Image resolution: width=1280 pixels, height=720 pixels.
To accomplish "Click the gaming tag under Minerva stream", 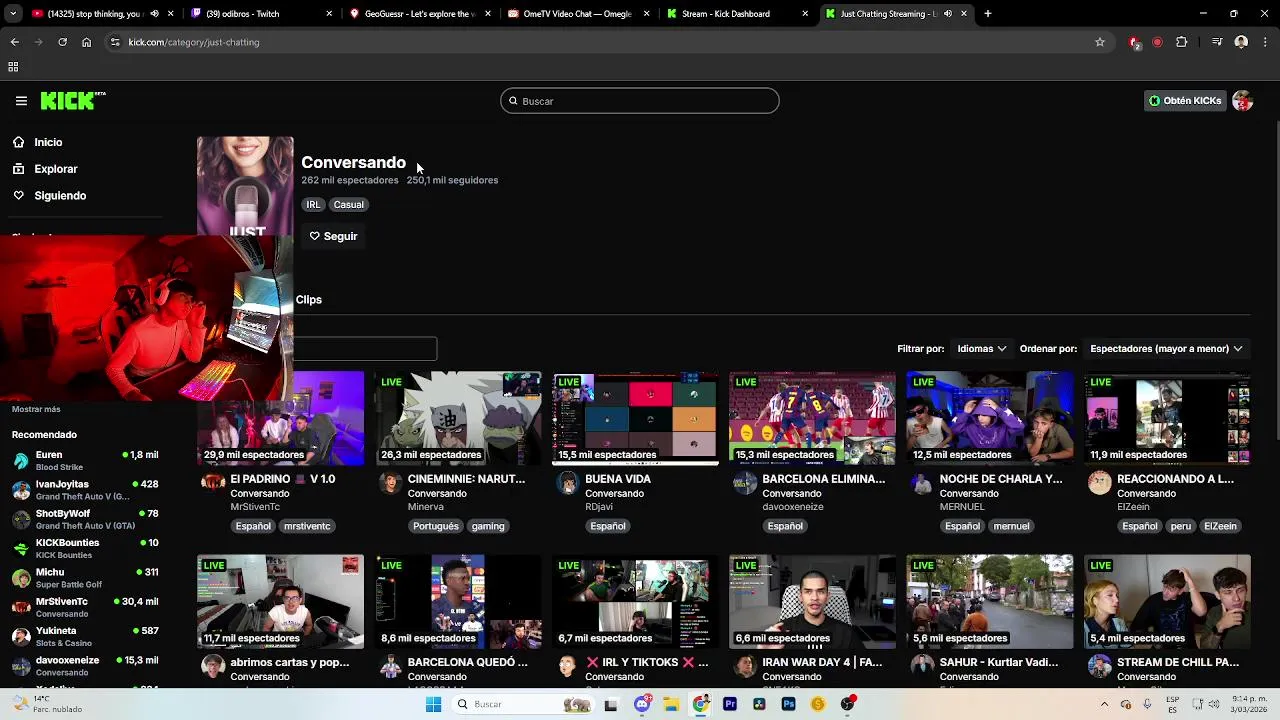I will point(488,526).
